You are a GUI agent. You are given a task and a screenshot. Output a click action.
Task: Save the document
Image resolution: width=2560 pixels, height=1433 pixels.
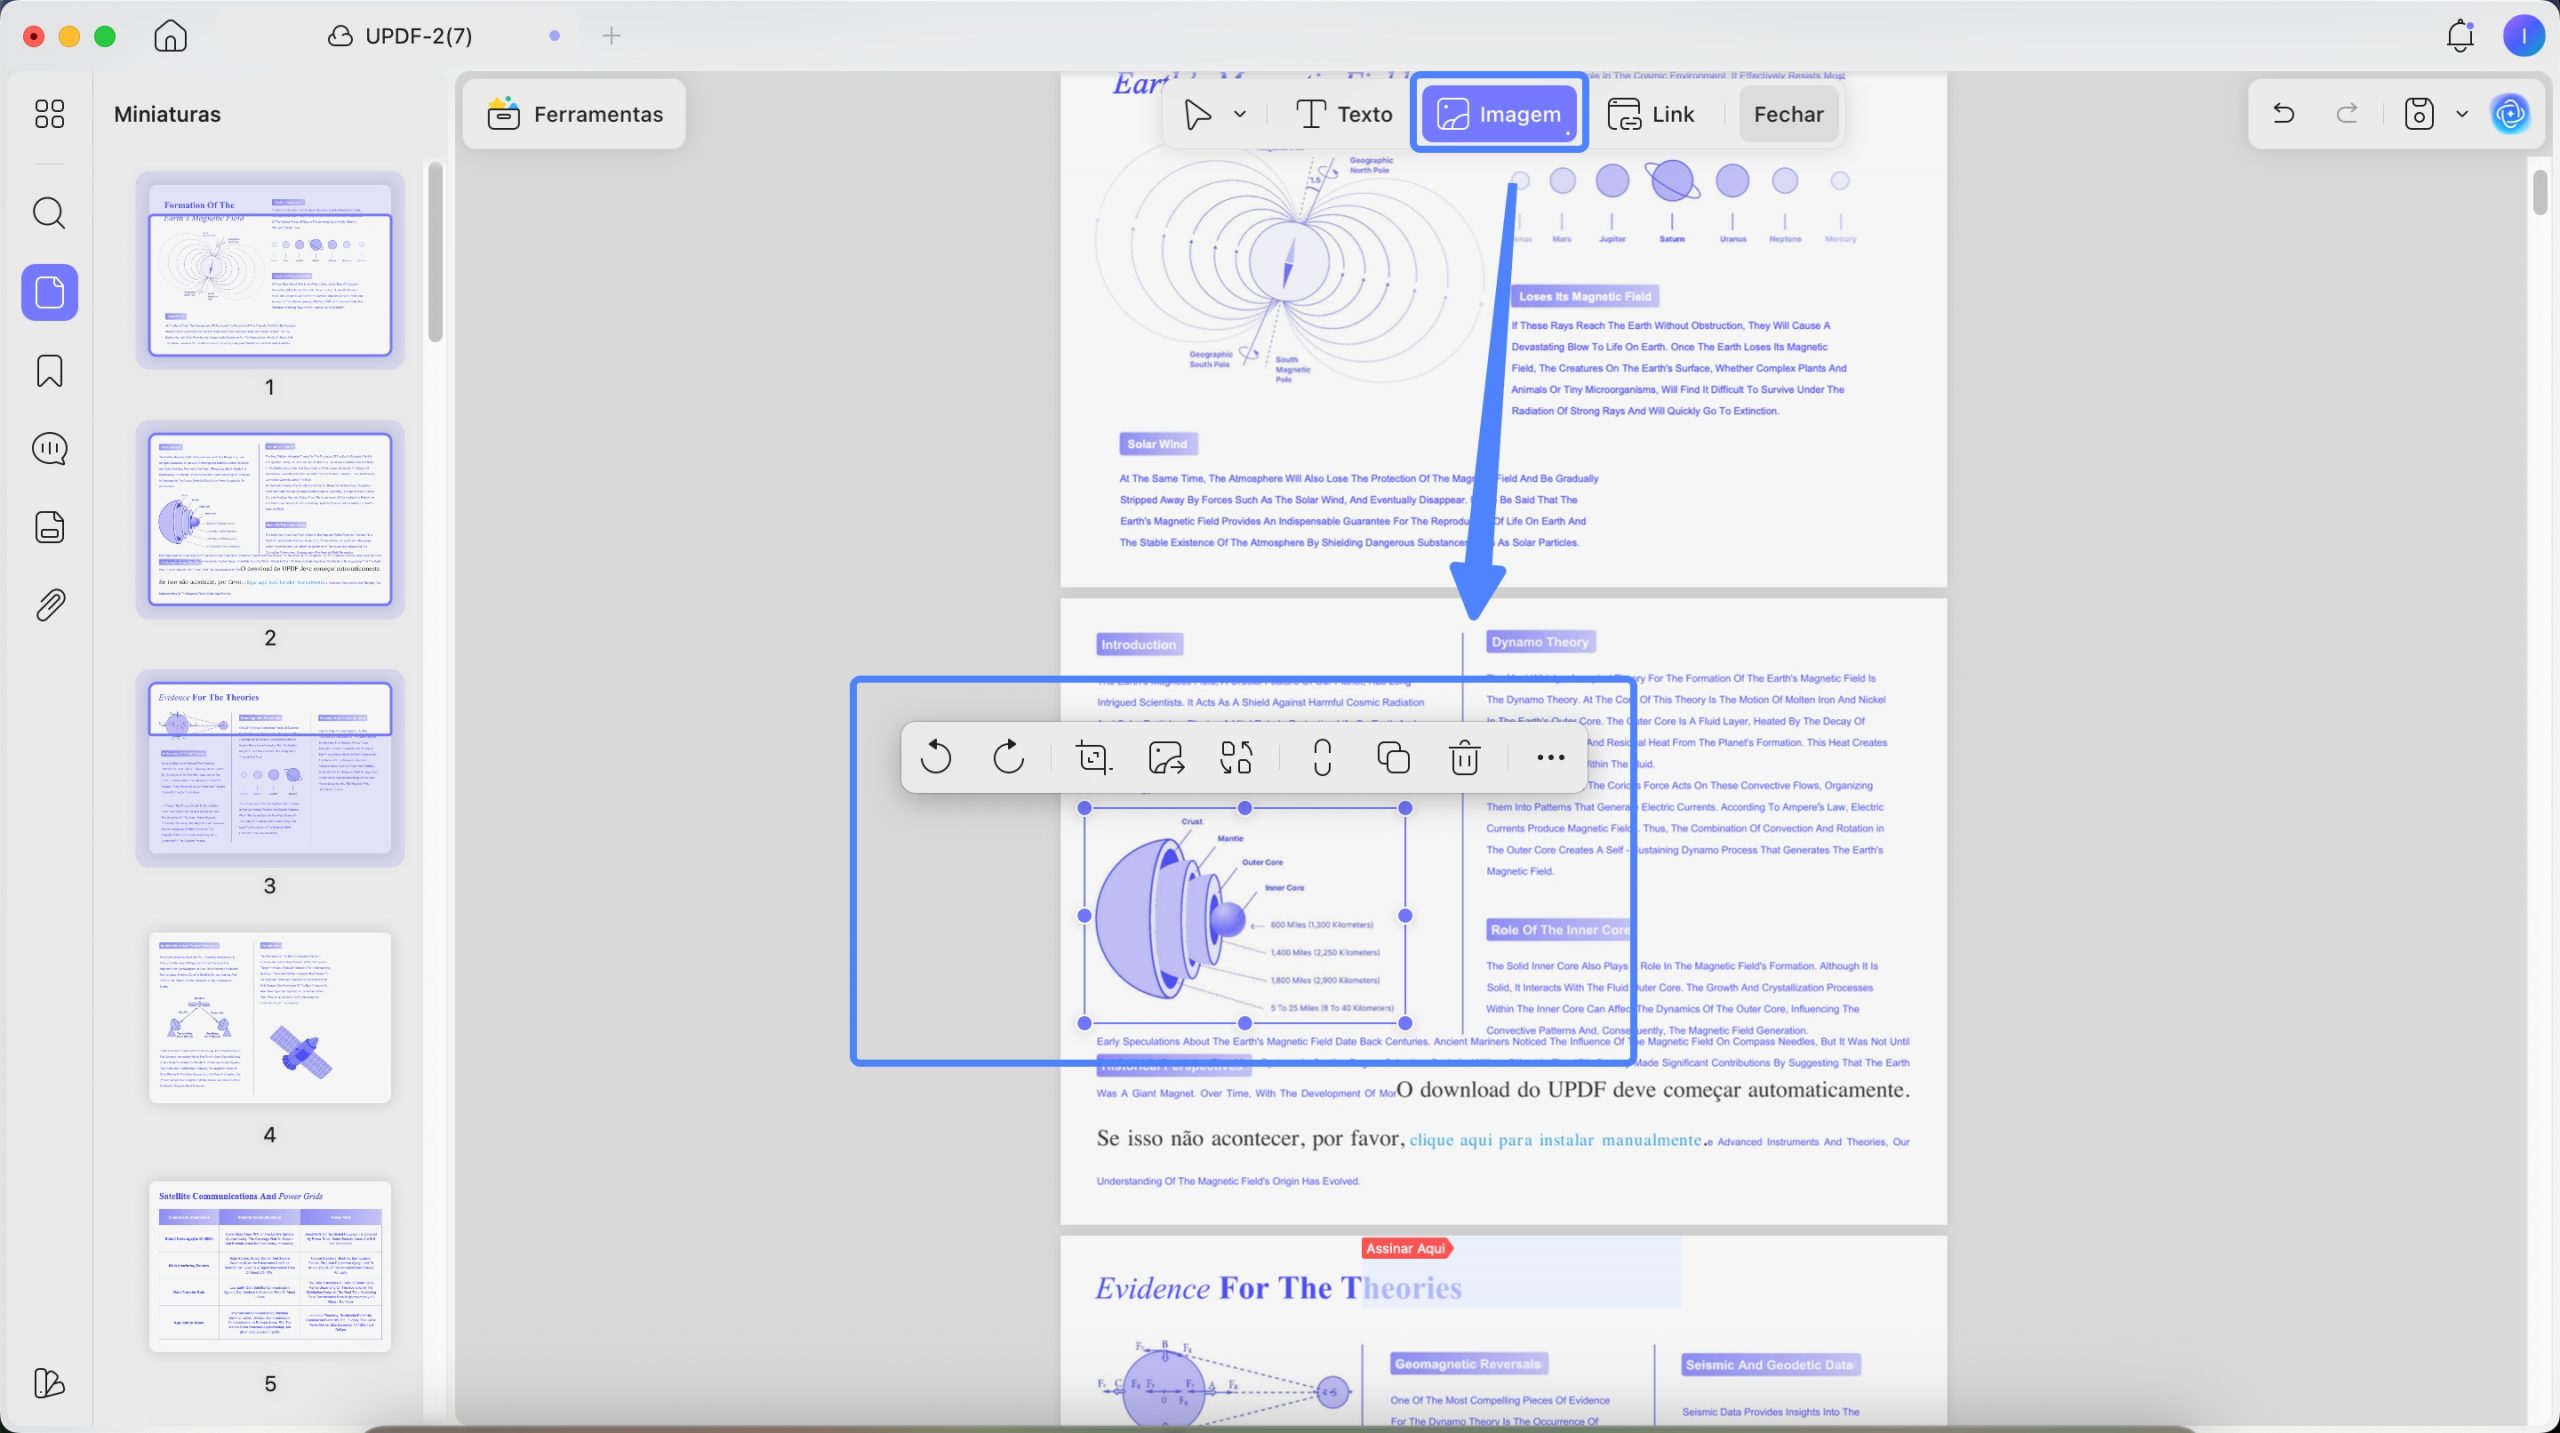pyautogui.click(x=2419, y=114)
